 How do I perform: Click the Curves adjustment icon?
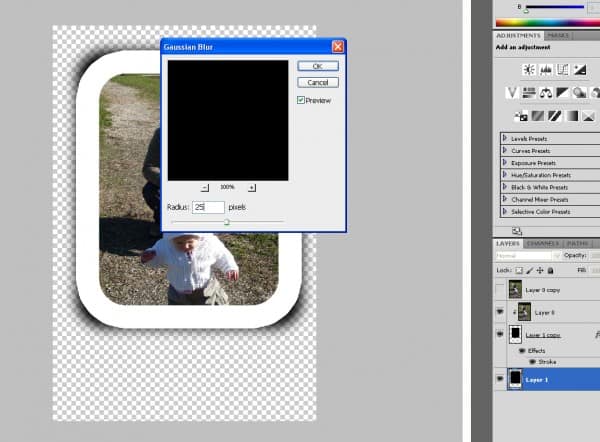click(563, 69)
